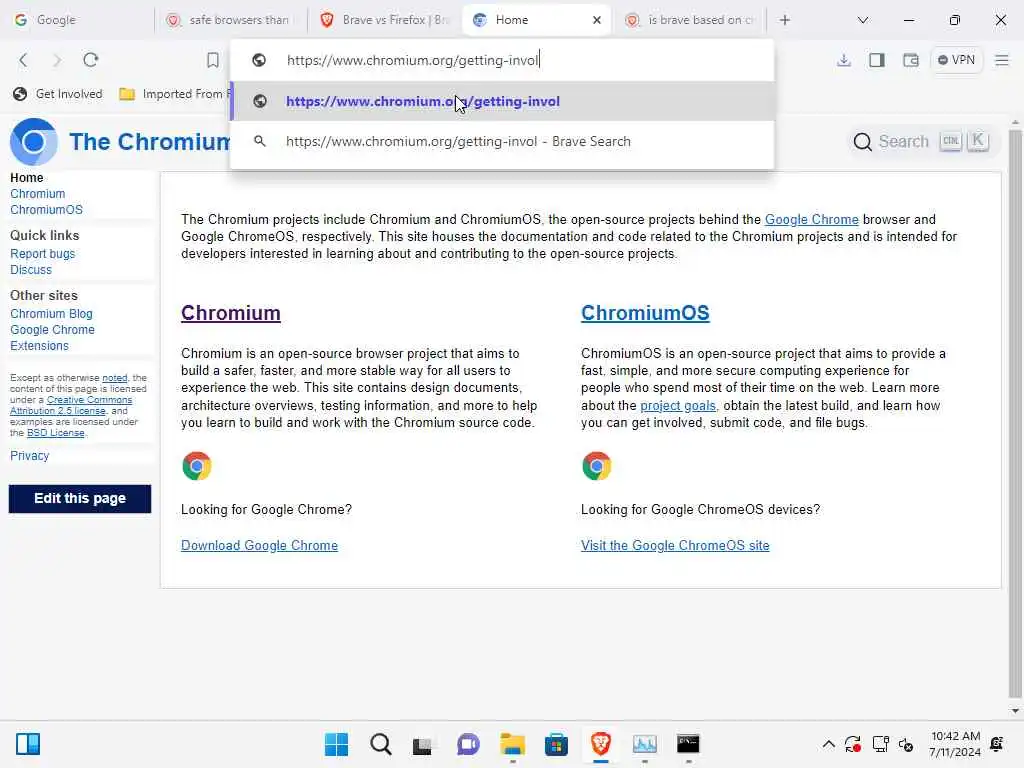Toggle the sidebar panel icon
Viewport: 1024px width, 768px height.
pos(877,60)
